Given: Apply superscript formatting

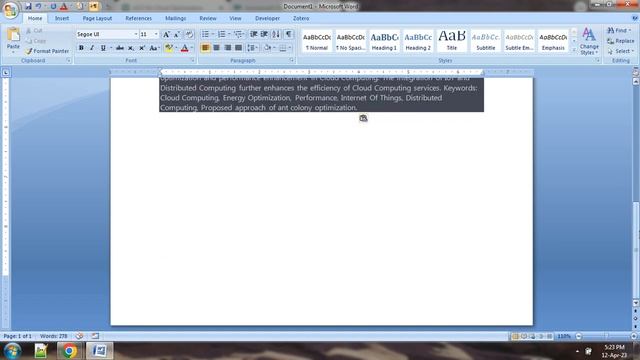Looking at the screenshot, I should click(x=142, y=48).
